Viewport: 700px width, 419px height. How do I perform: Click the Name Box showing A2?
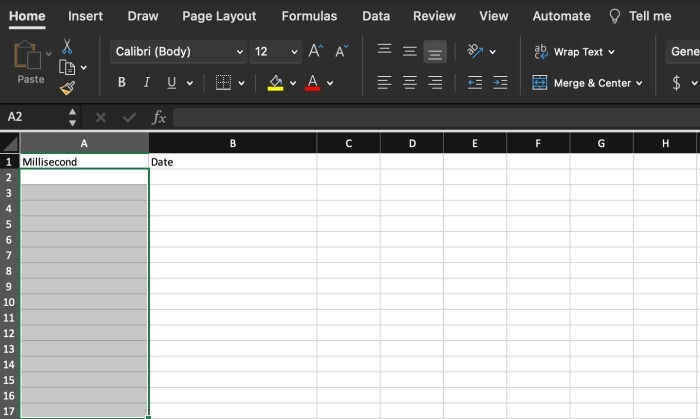pos(33,117)
